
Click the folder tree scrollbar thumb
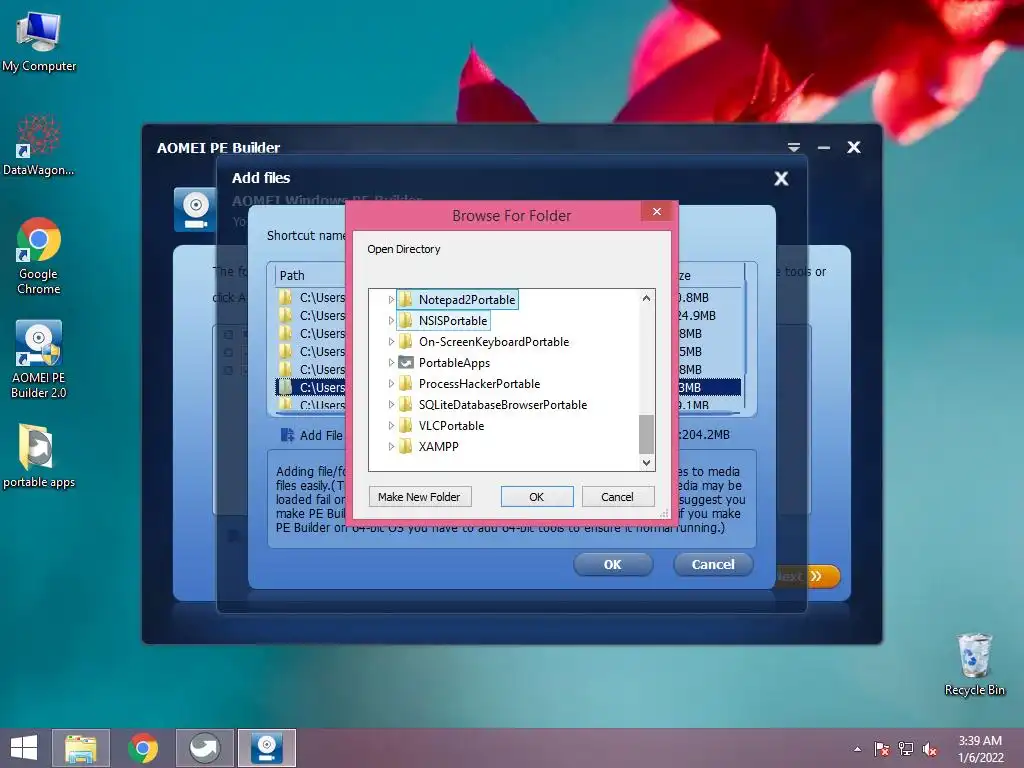pos(646,434)
